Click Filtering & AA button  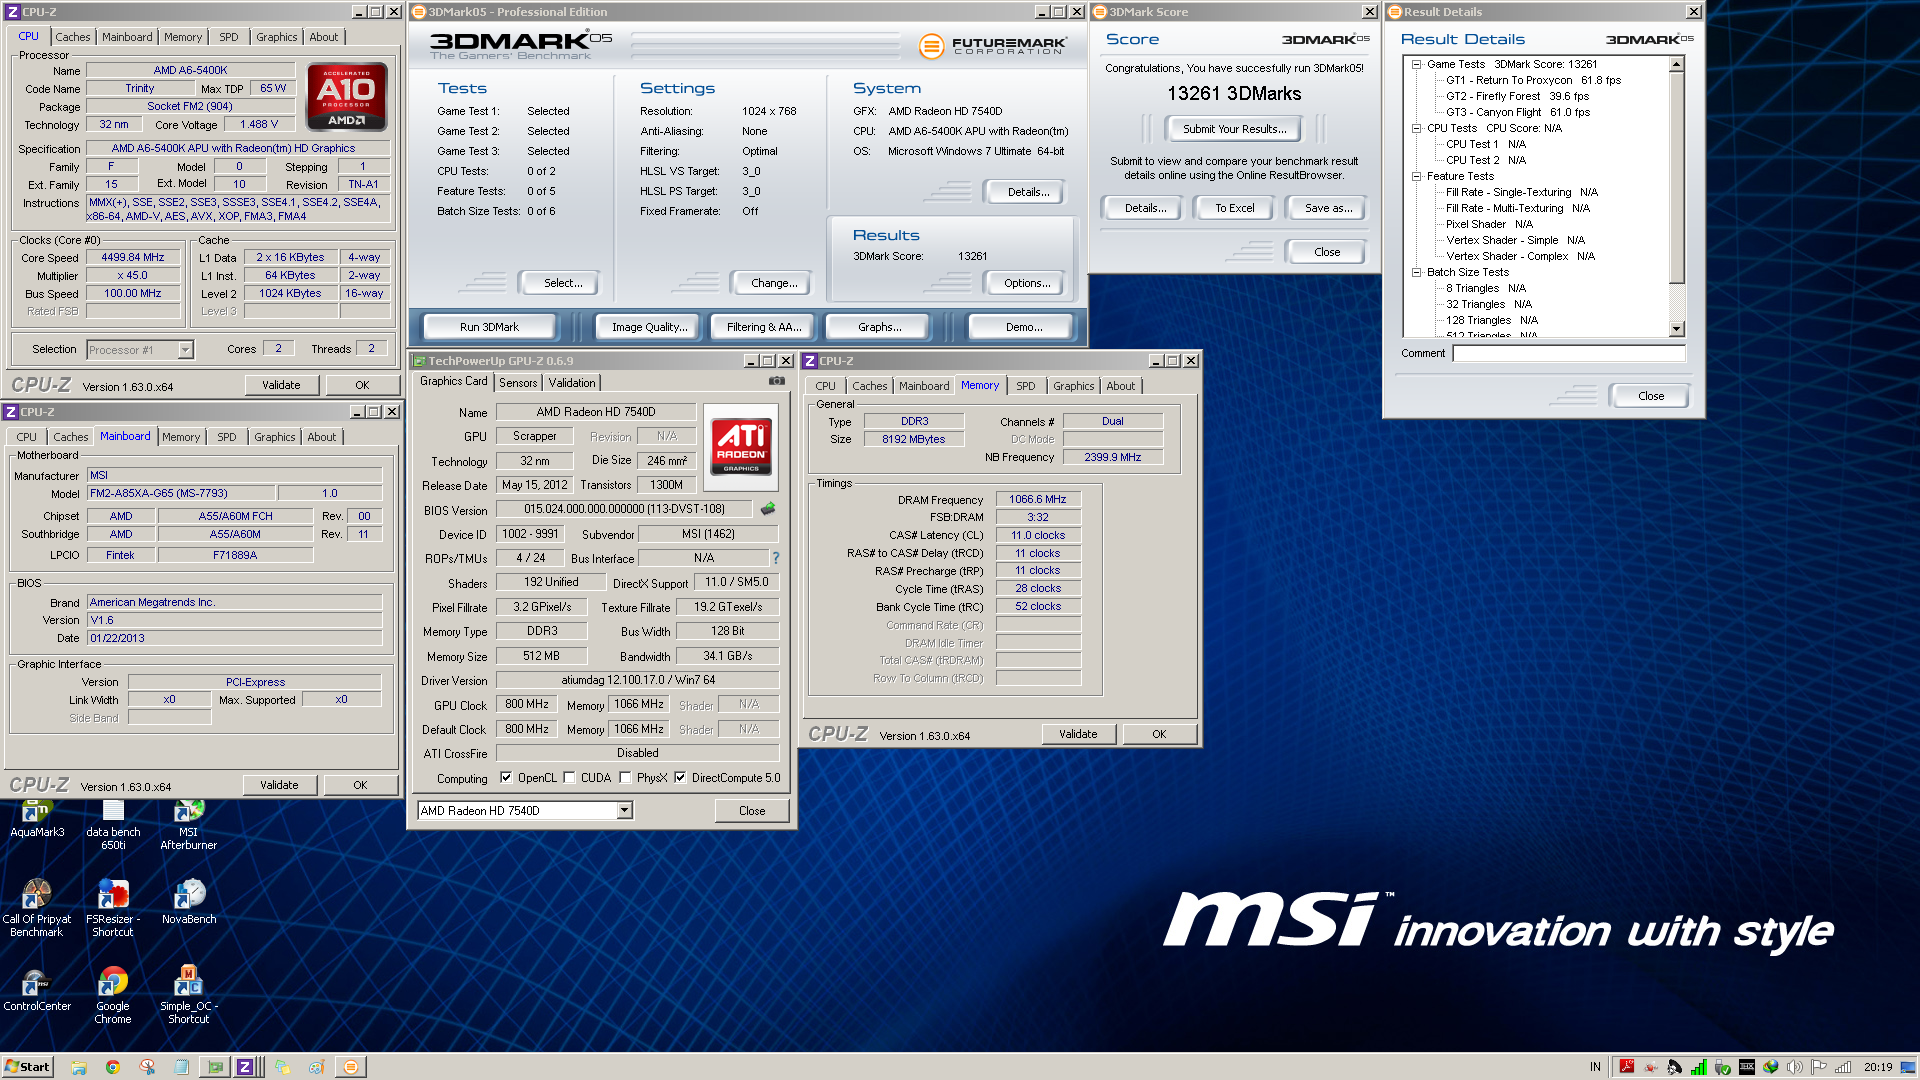click(764, 327)
